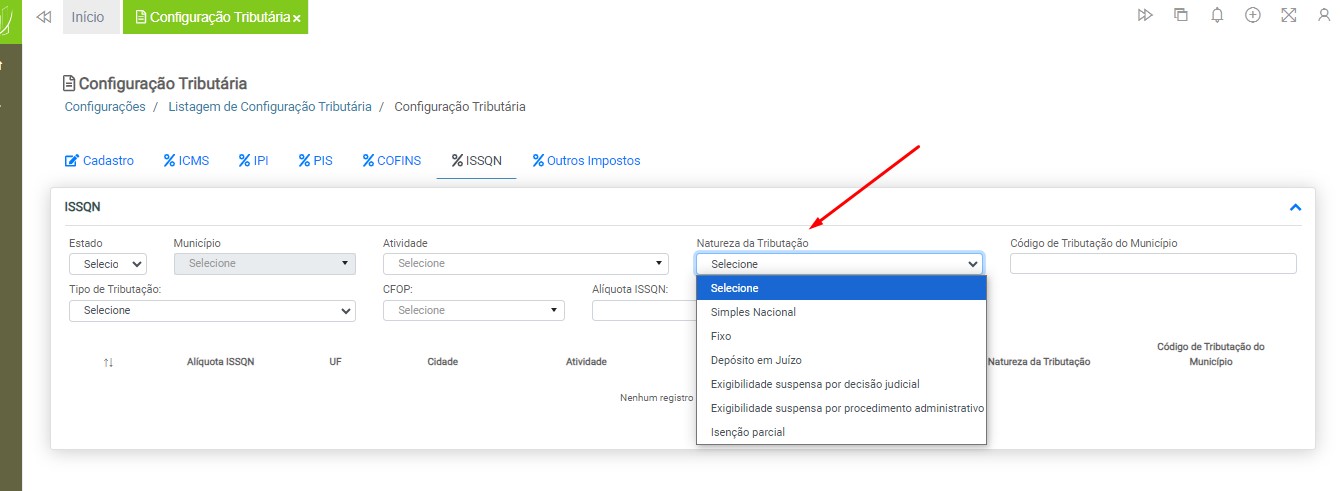Choose Isenção parcial from the dropdown list
This screenshot has height=491, width=1340.
click(747, 432)
